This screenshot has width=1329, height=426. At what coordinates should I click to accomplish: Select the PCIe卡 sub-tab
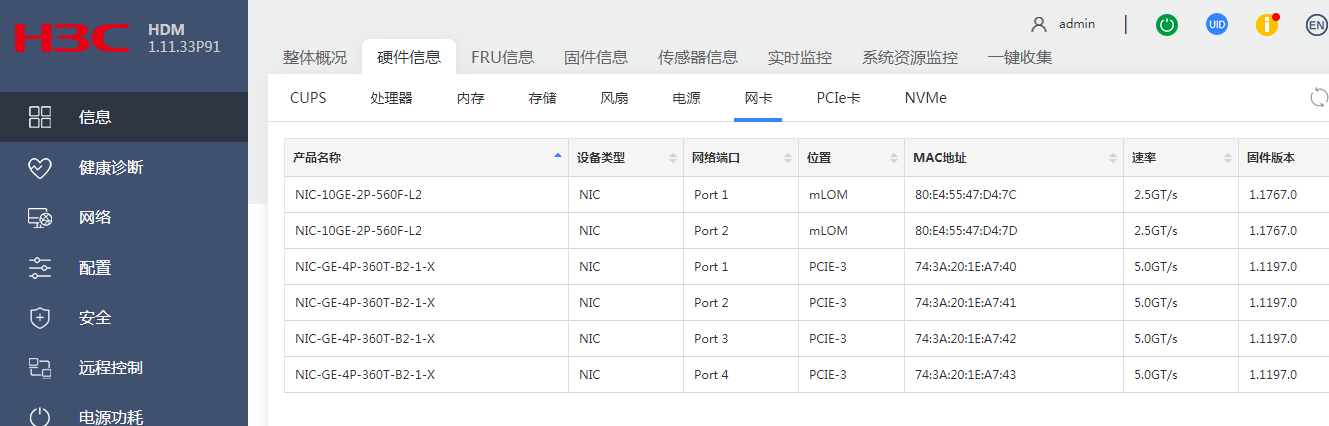point(838,98)
